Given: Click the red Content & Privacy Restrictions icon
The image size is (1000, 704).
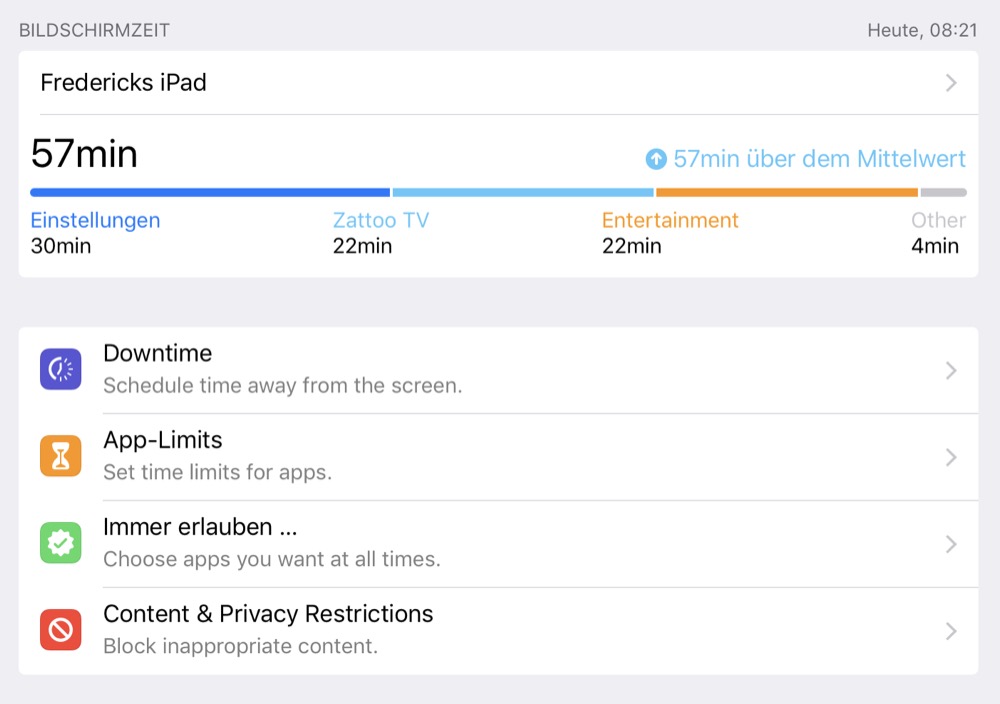Looking at the screenshot, I should 60,631.
